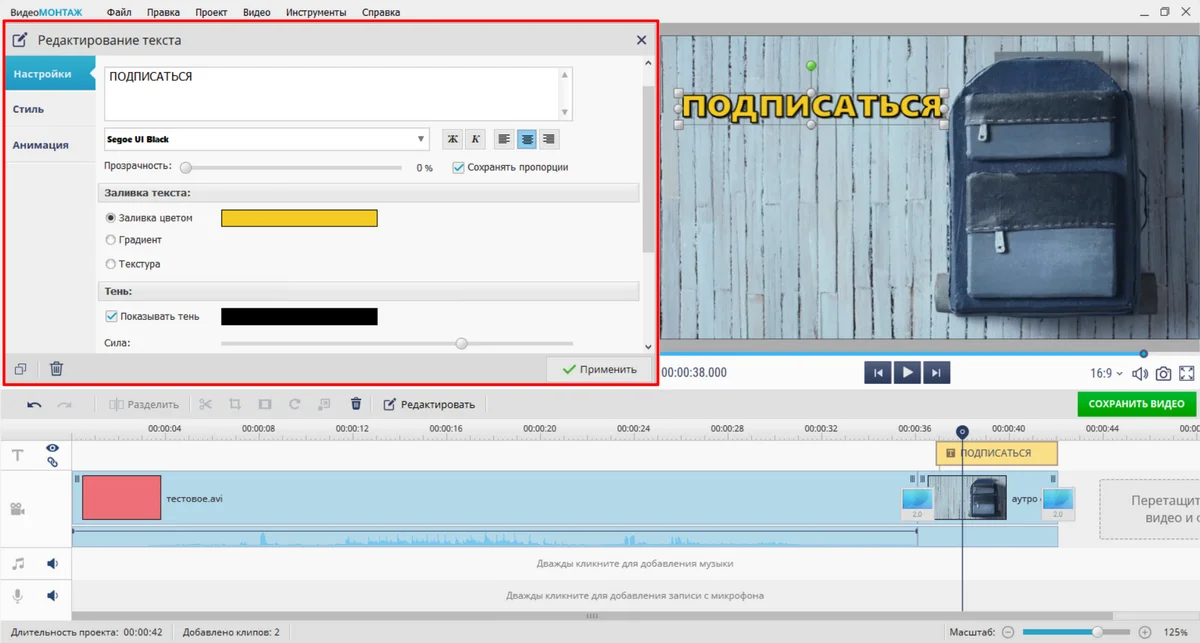Screen dimensions: 1200x643
Task: Expand the 16:9 aspect ratio dropdown
Action: coord(1105,373)
